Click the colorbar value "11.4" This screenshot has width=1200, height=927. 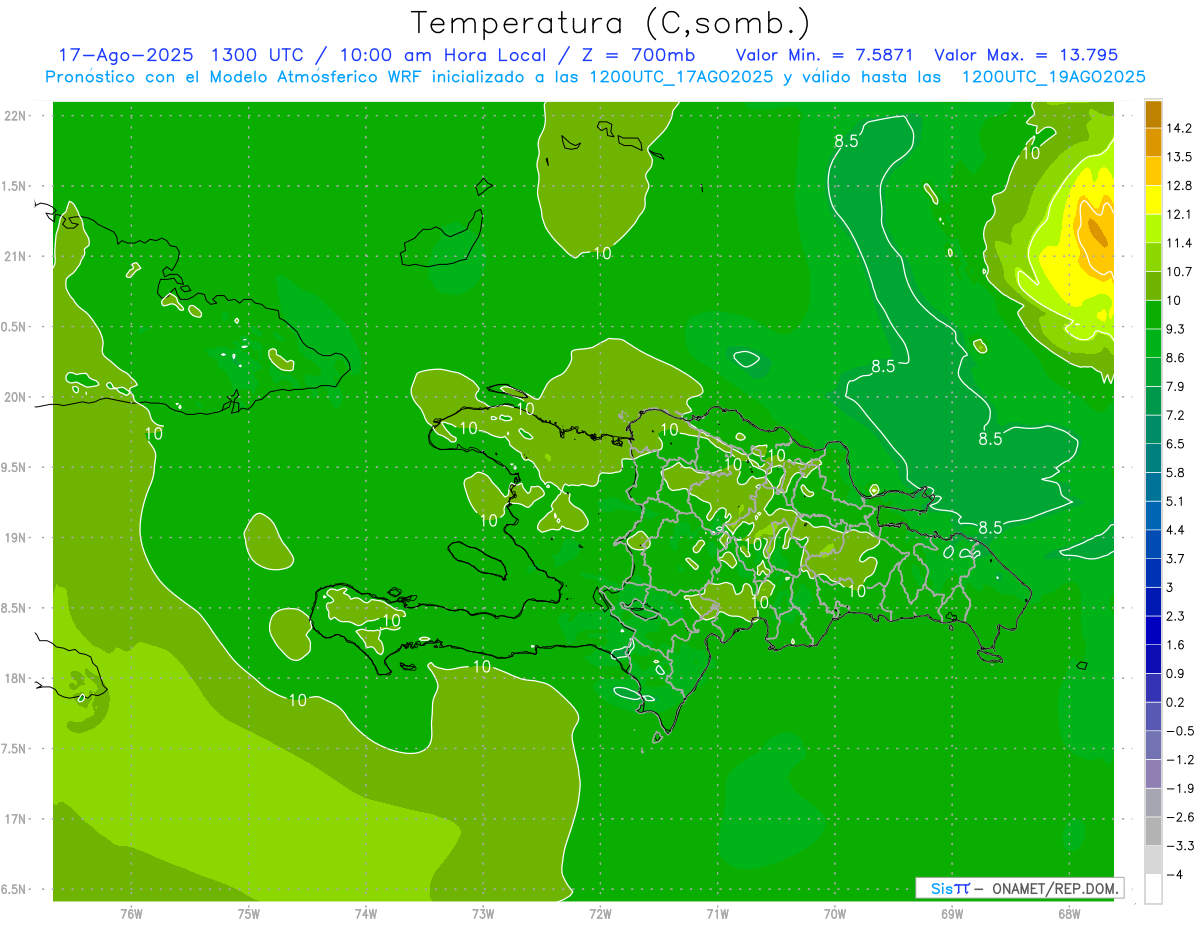(1180, 243)
